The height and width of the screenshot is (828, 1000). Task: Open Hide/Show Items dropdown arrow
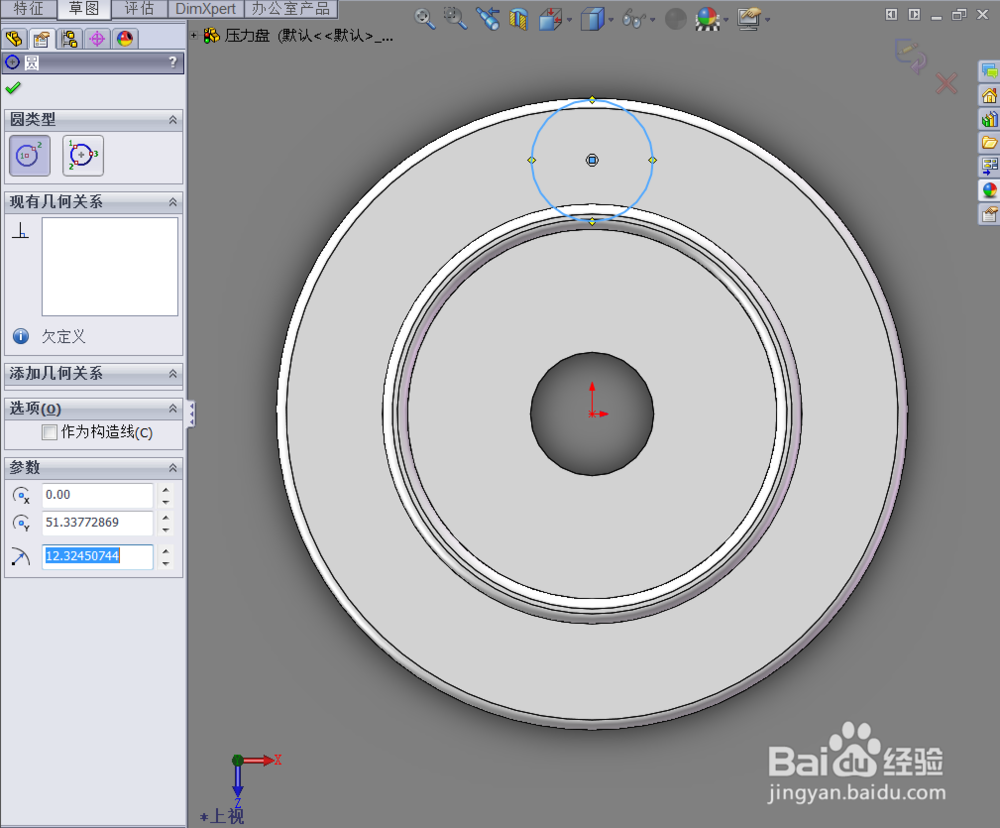point(653,20)
